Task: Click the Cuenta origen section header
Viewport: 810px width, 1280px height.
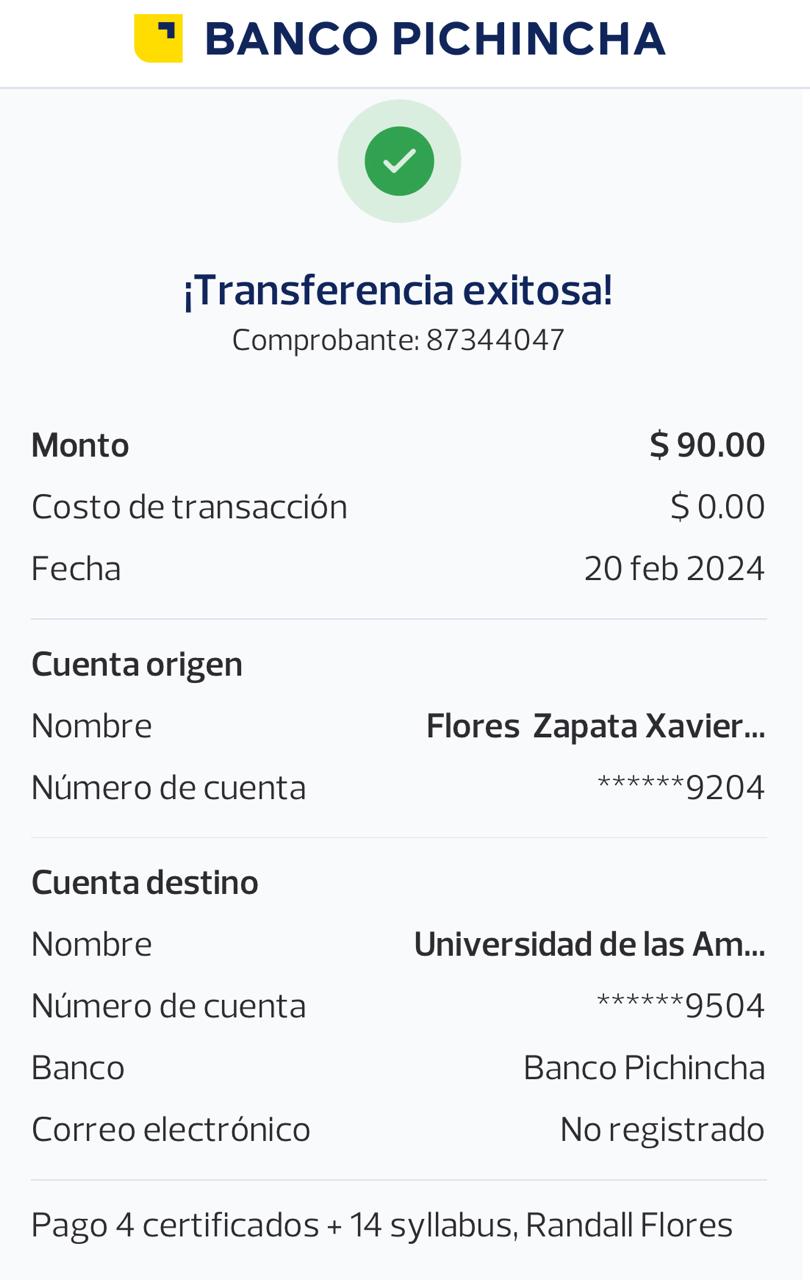Action: coord(137,664)
